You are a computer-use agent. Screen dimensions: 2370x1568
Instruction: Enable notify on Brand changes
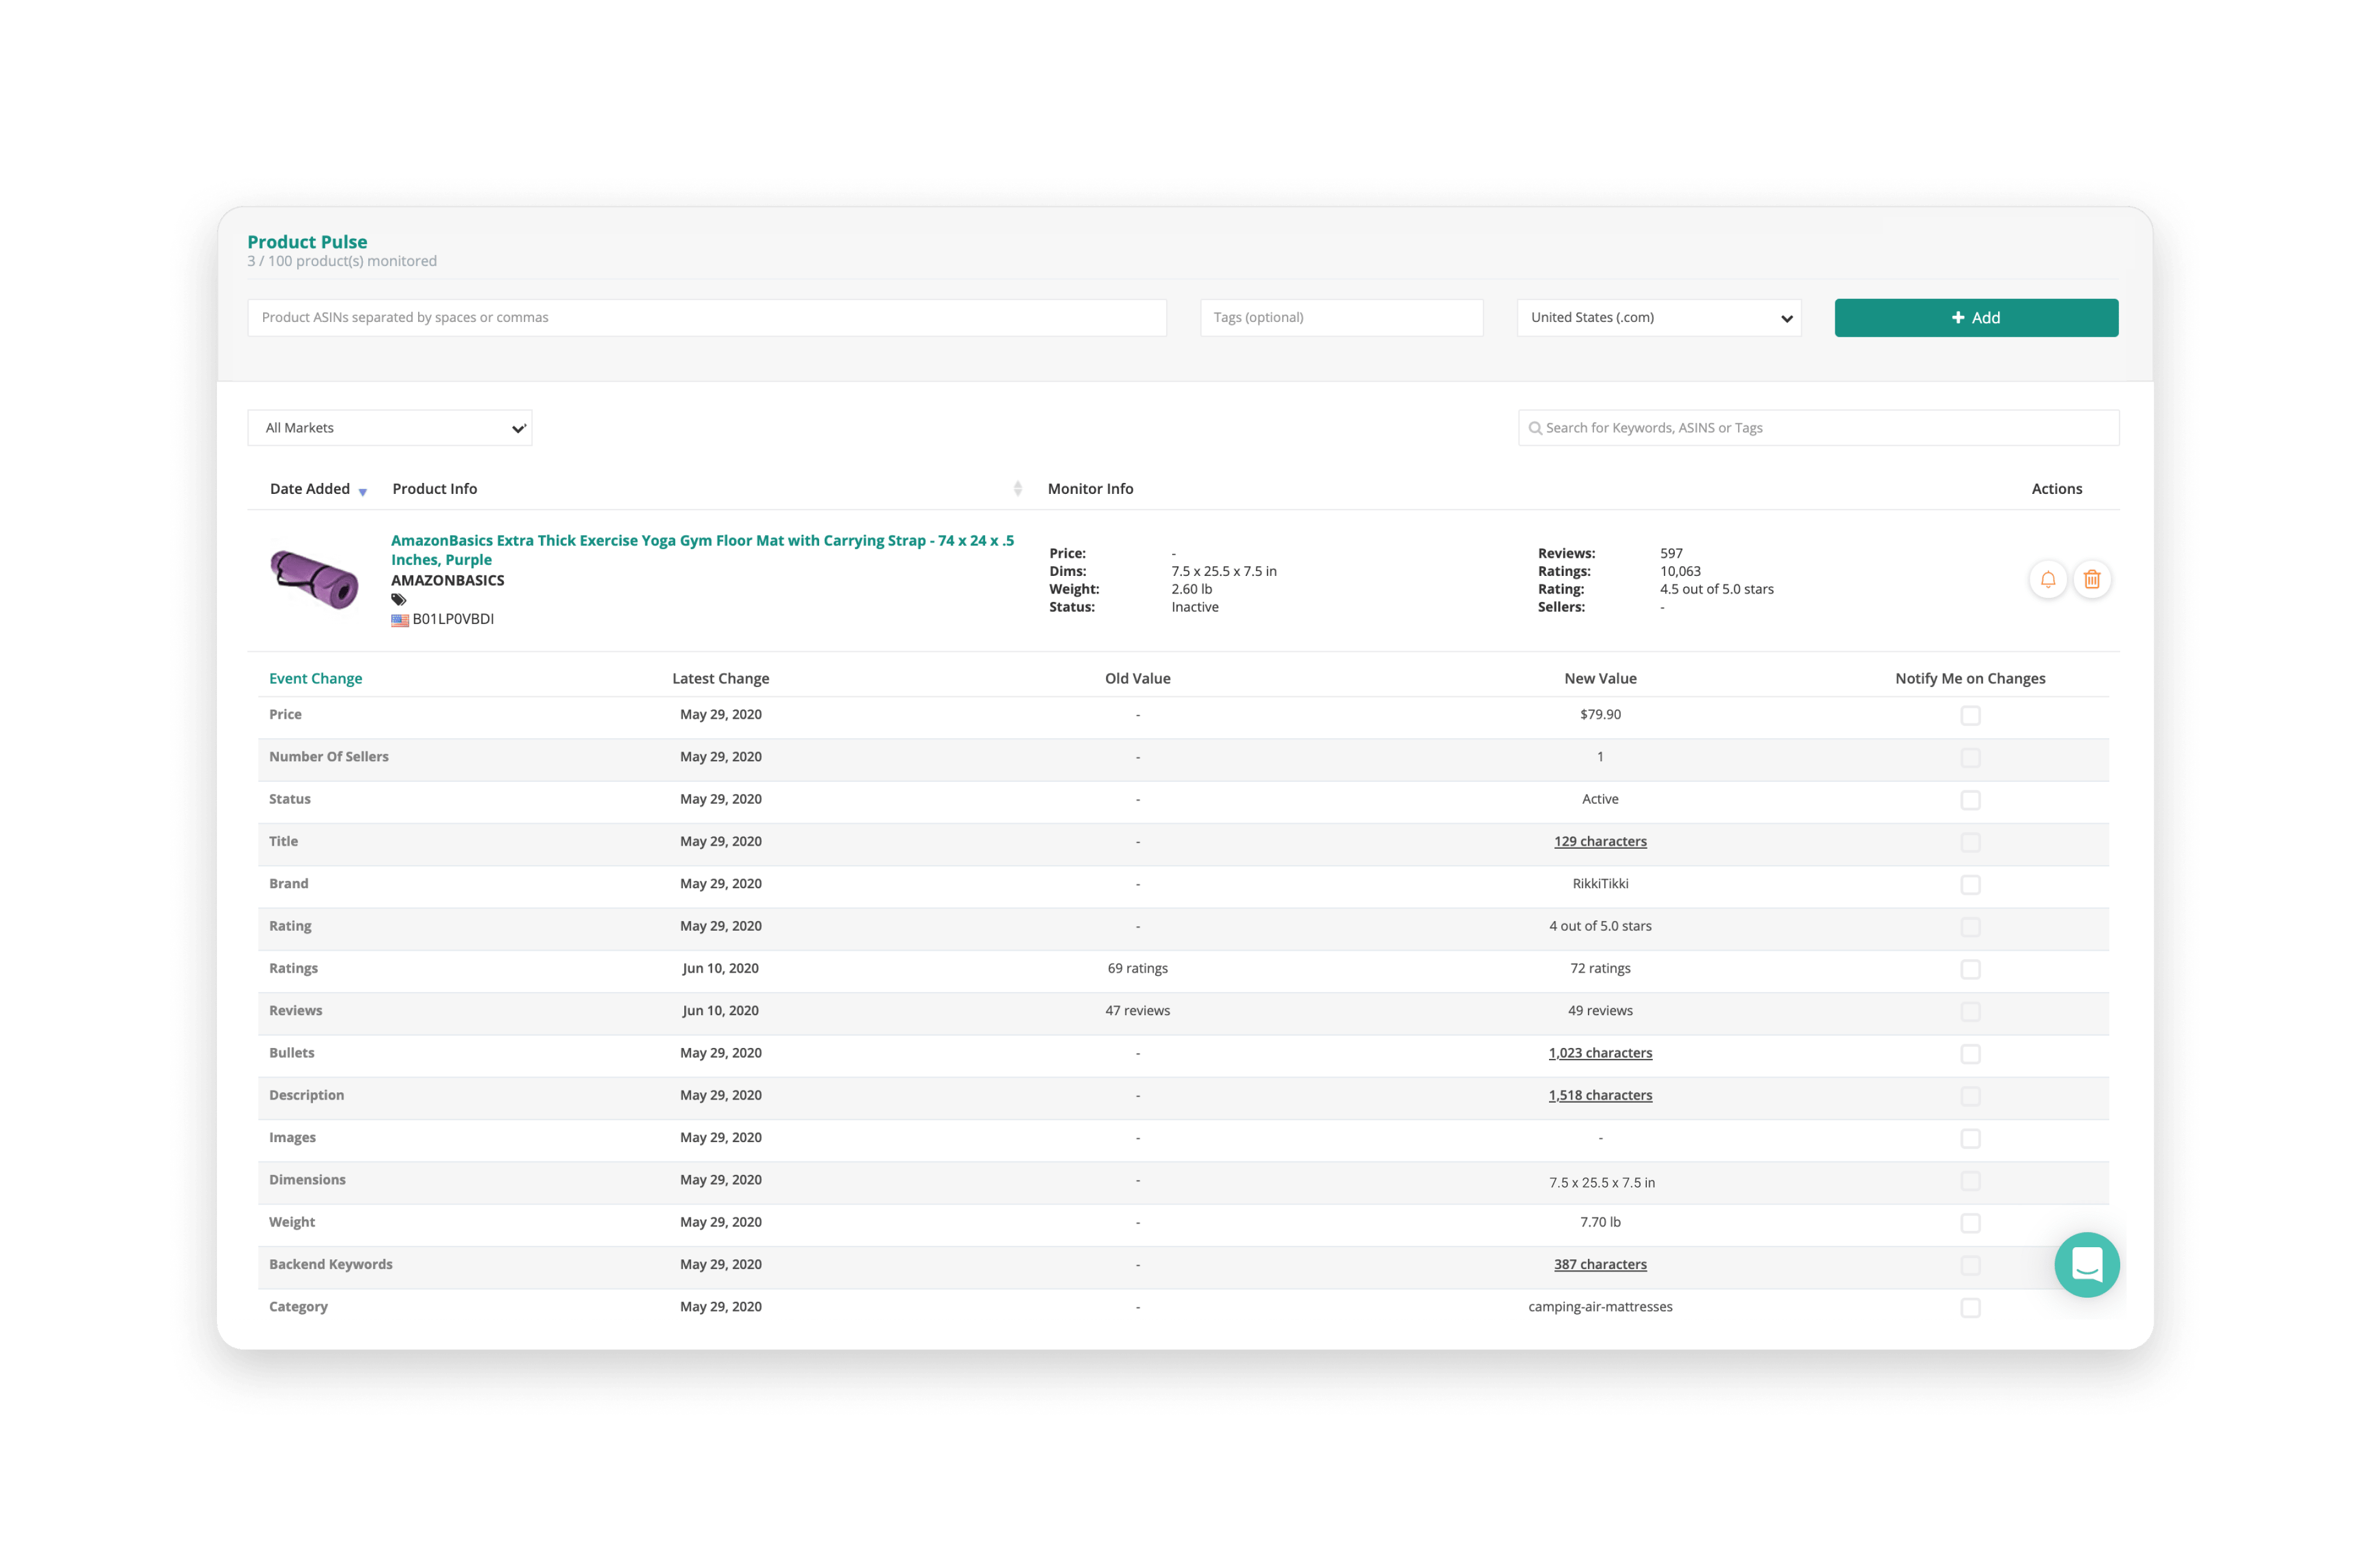(1970, 885)
